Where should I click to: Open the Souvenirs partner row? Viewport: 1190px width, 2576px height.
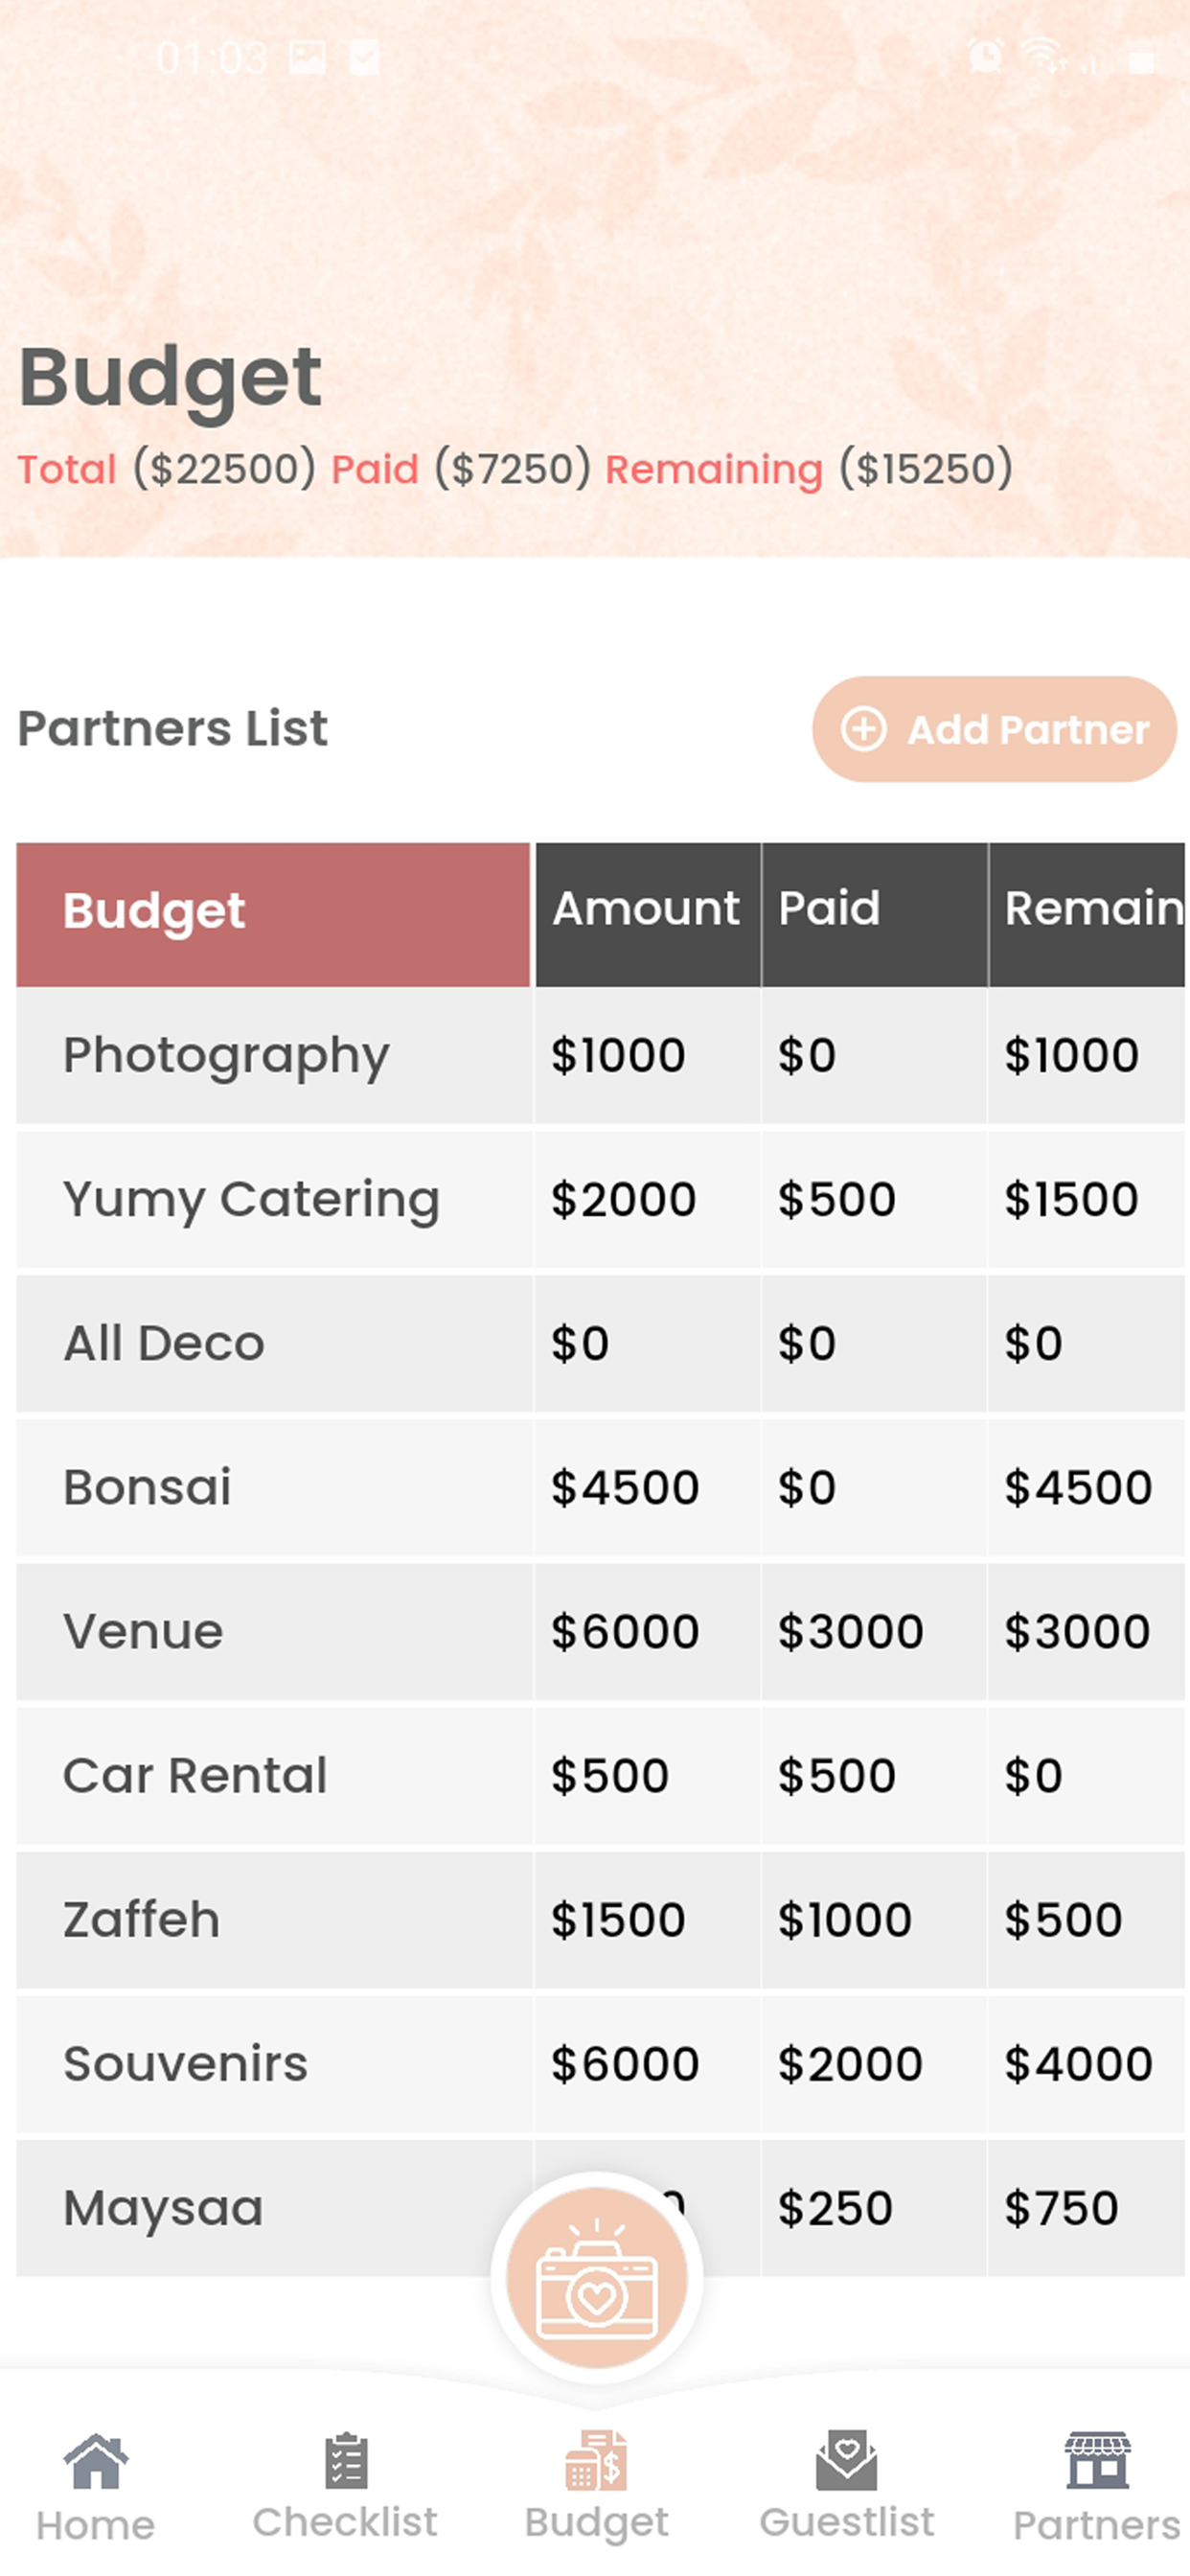600,2063
